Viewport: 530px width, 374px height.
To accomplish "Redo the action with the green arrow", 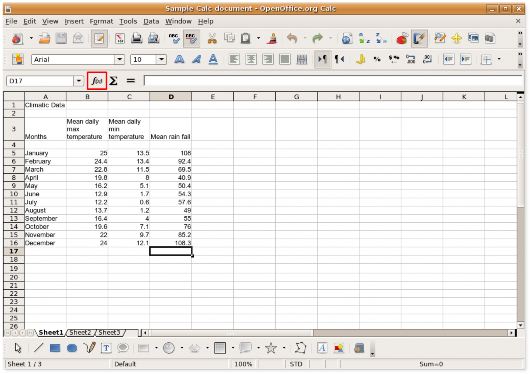I will click(x=317, y=38).
